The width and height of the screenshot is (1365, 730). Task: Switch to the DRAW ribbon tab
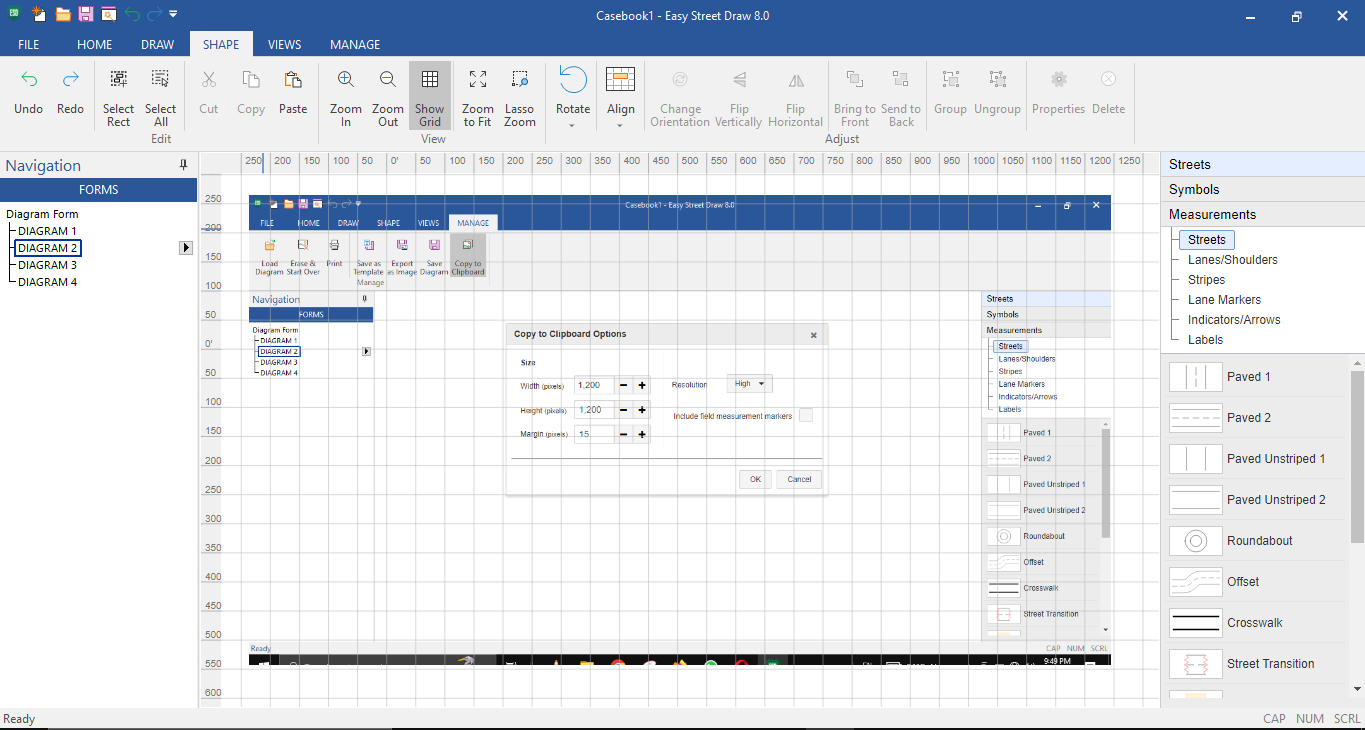tap(157, 44)
